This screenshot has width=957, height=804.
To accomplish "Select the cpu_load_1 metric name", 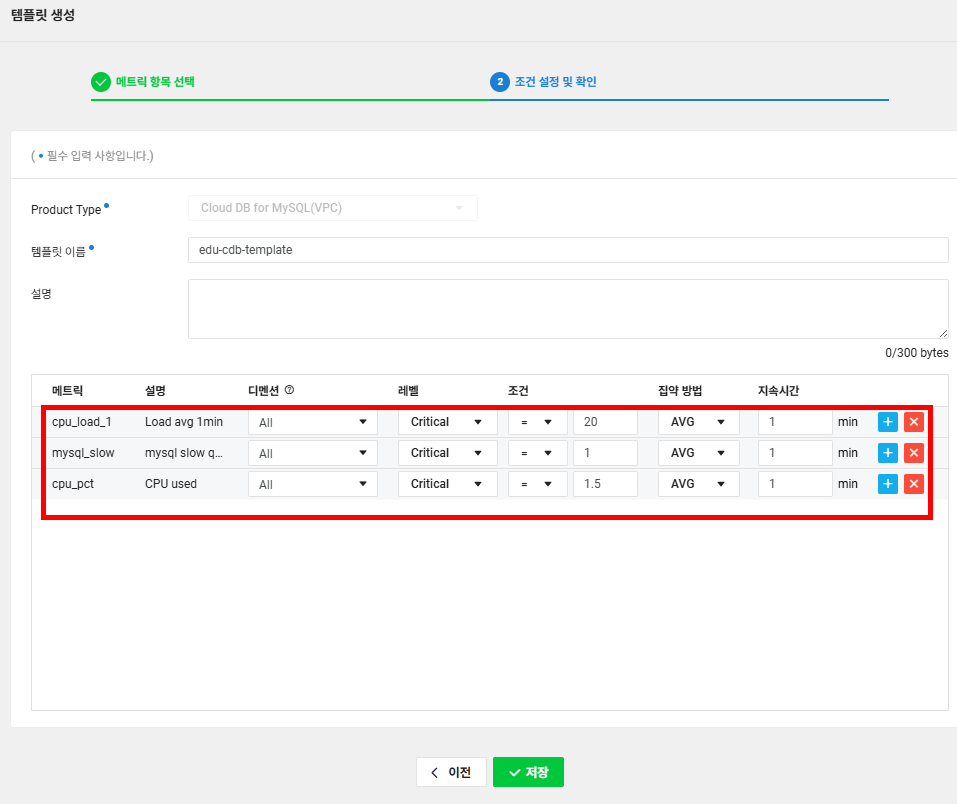I will coord(82,422).
